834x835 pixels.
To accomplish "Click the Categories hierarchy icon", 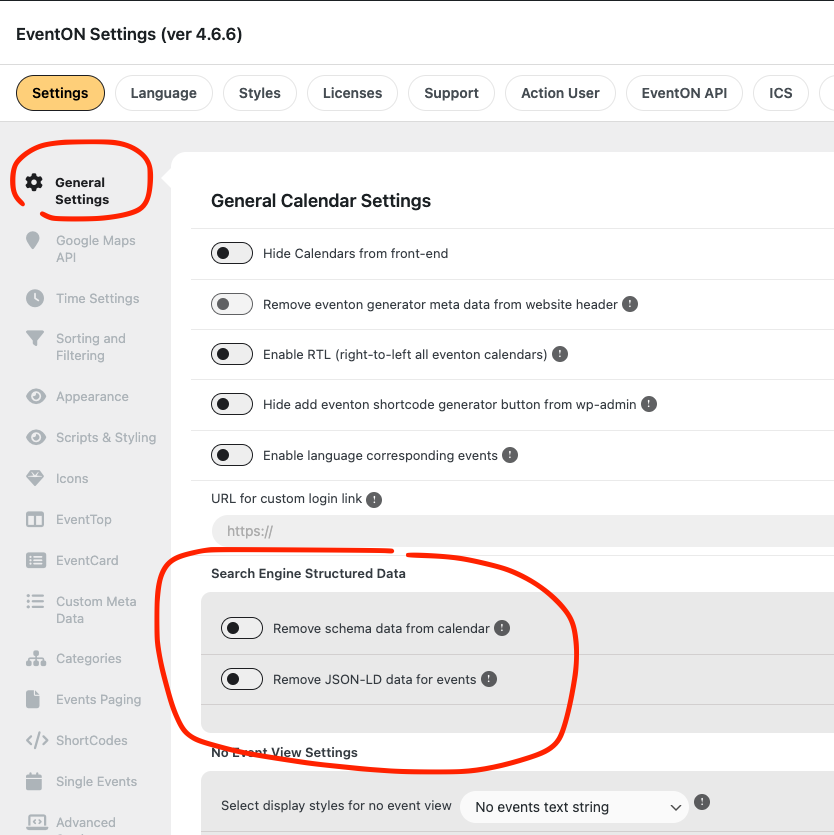I will [x=36, y=658].
